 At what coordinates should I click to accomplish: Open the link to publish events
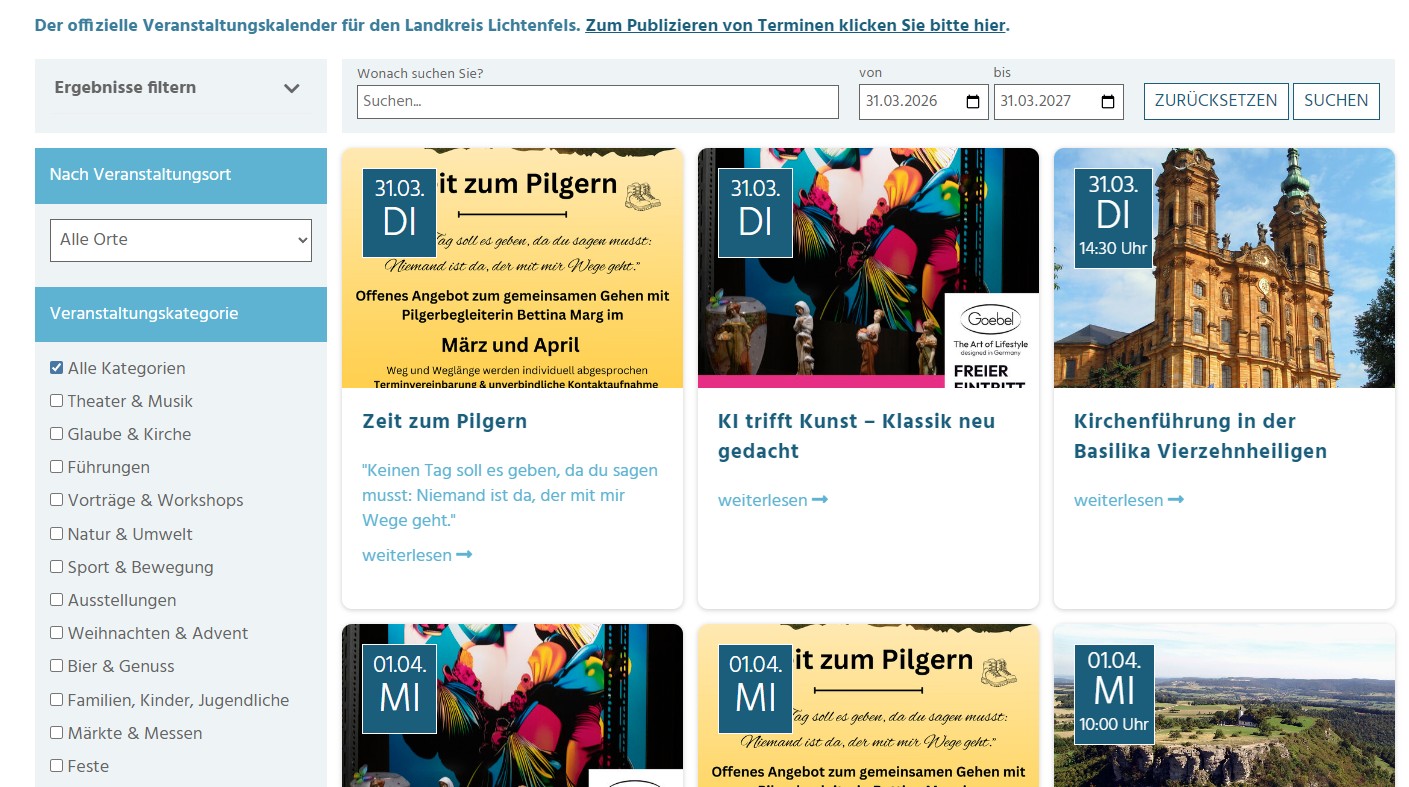point(795,25)
